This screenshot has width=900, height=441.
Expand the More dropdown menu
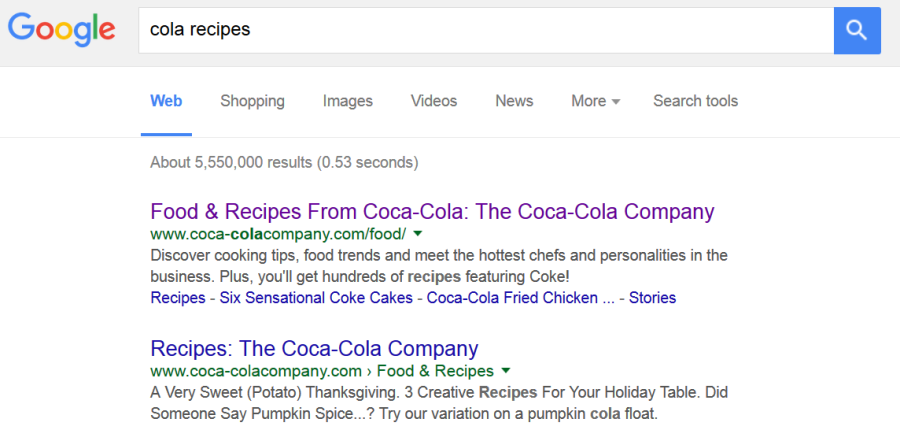[x=596, y=102]
